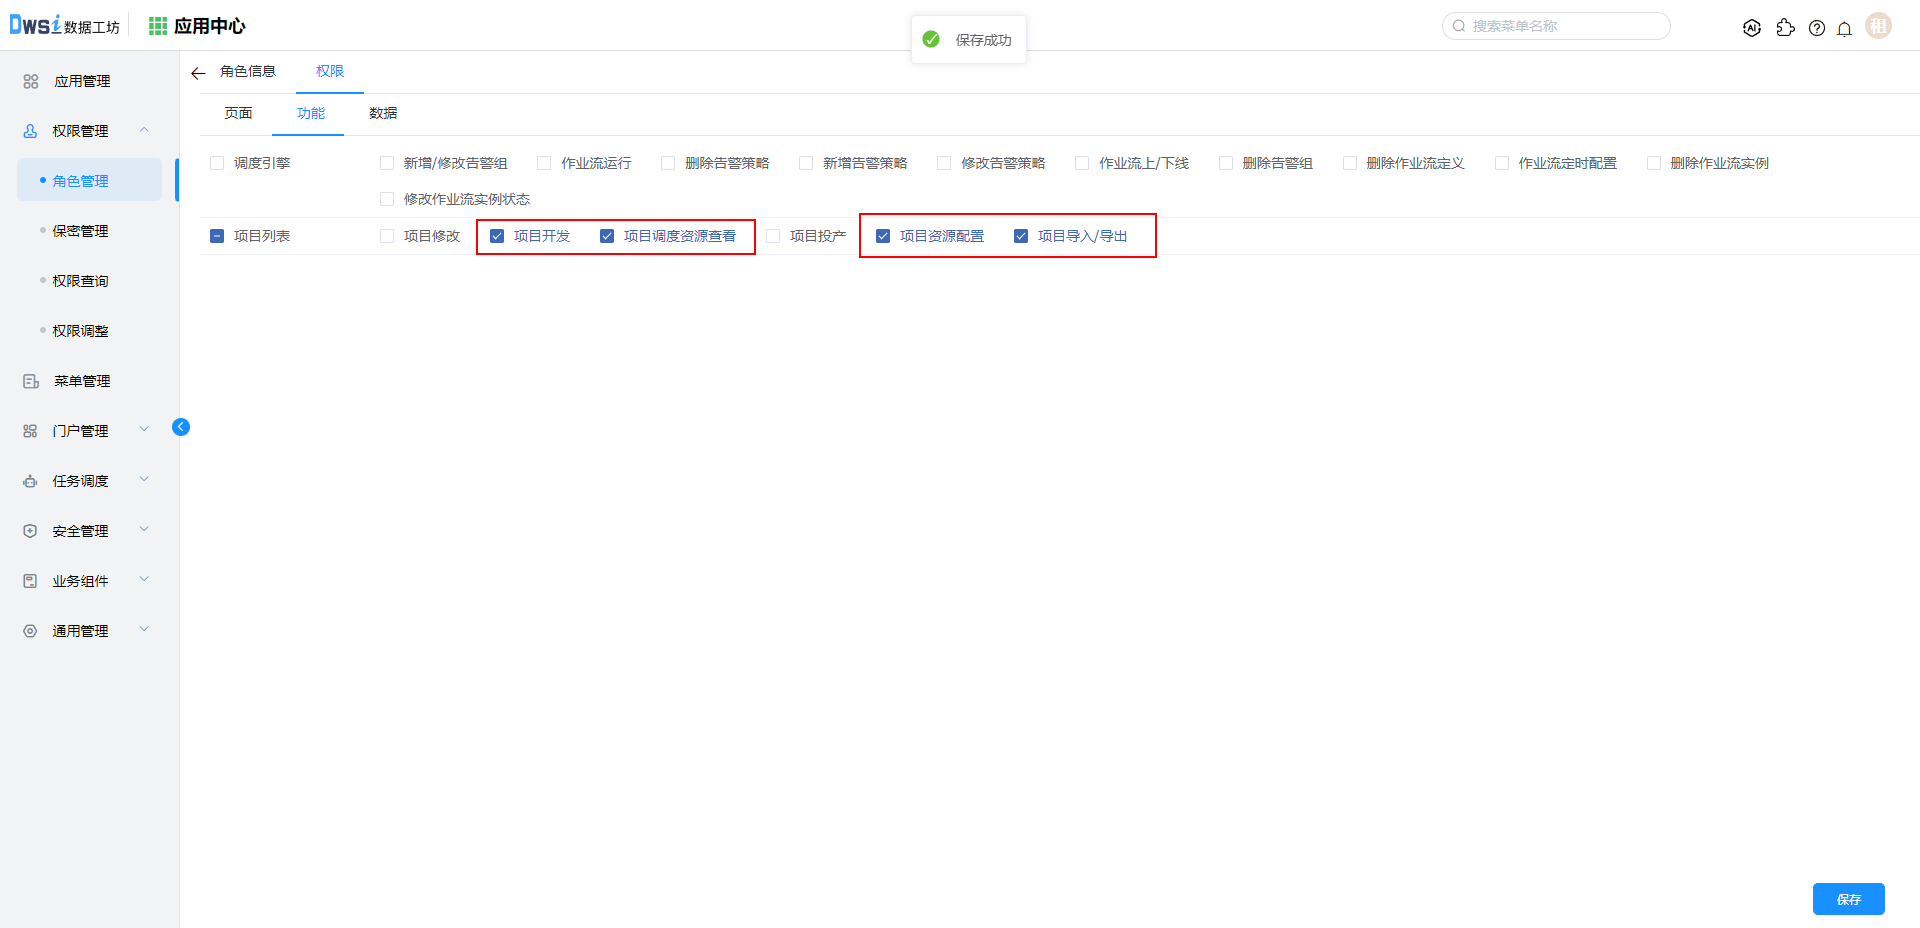Open 权限查询 in the sidebar
This screenshot has height=928, width=1920.
(x=80, y=281)
